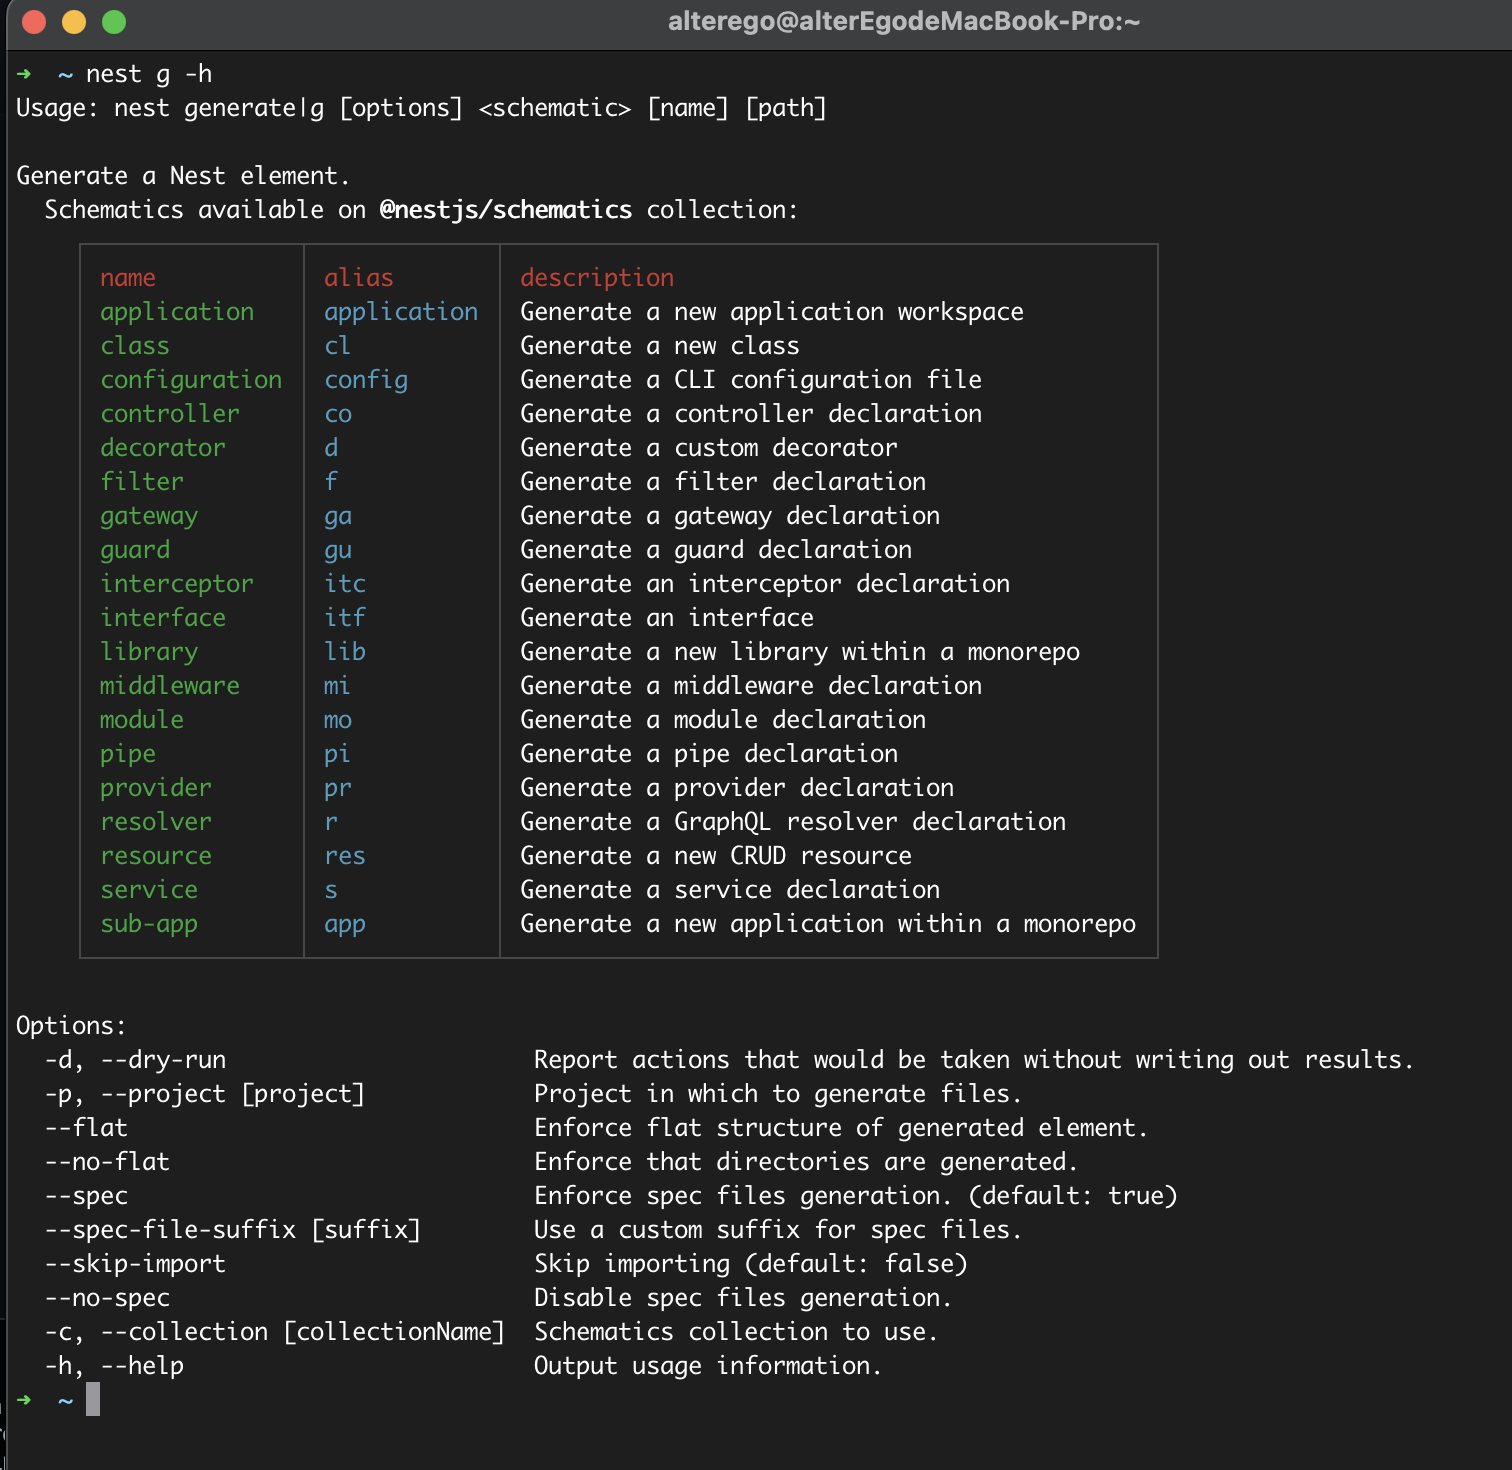1512x1470 pixels.
Task: Select the 'filter' schematic name
Action: coord(142,482)
